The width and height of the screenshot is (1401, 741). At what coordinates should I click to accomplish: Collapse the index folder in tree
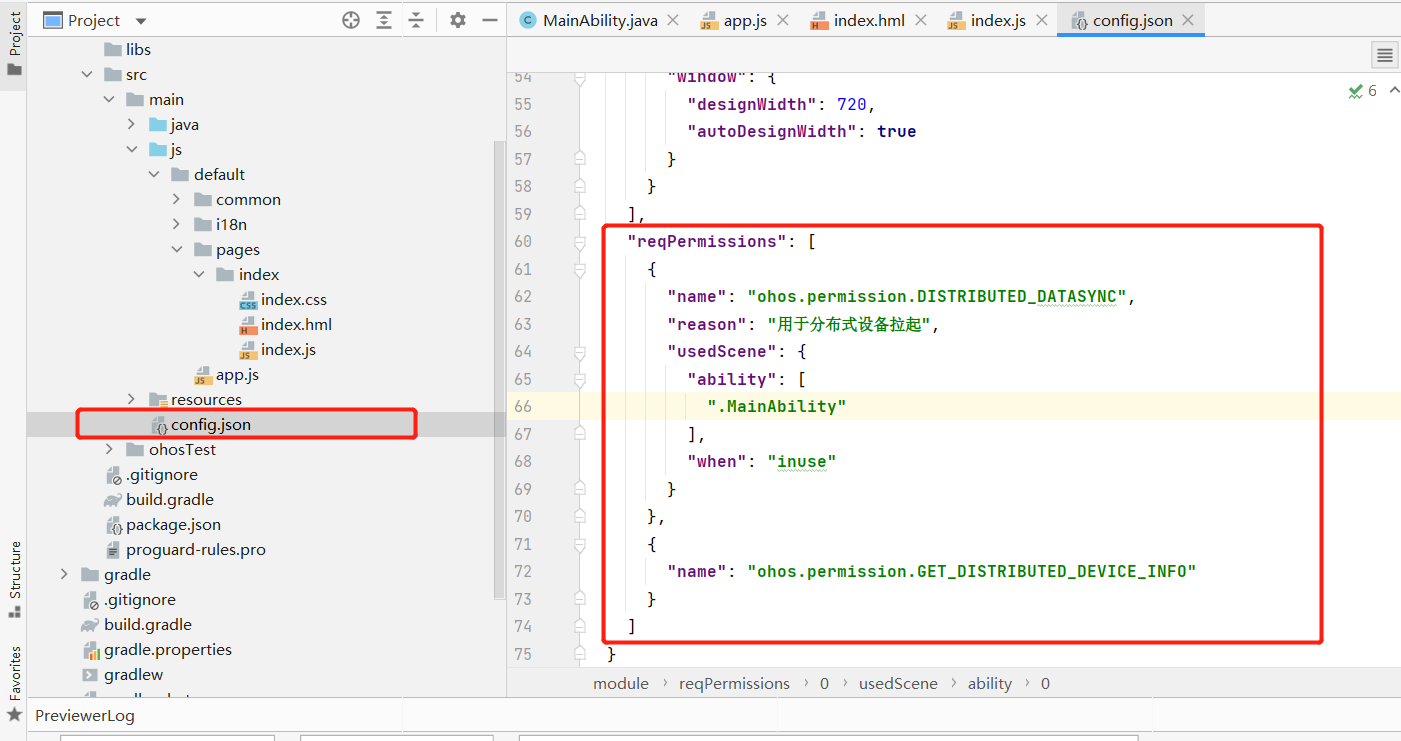[x=199, y=275]
